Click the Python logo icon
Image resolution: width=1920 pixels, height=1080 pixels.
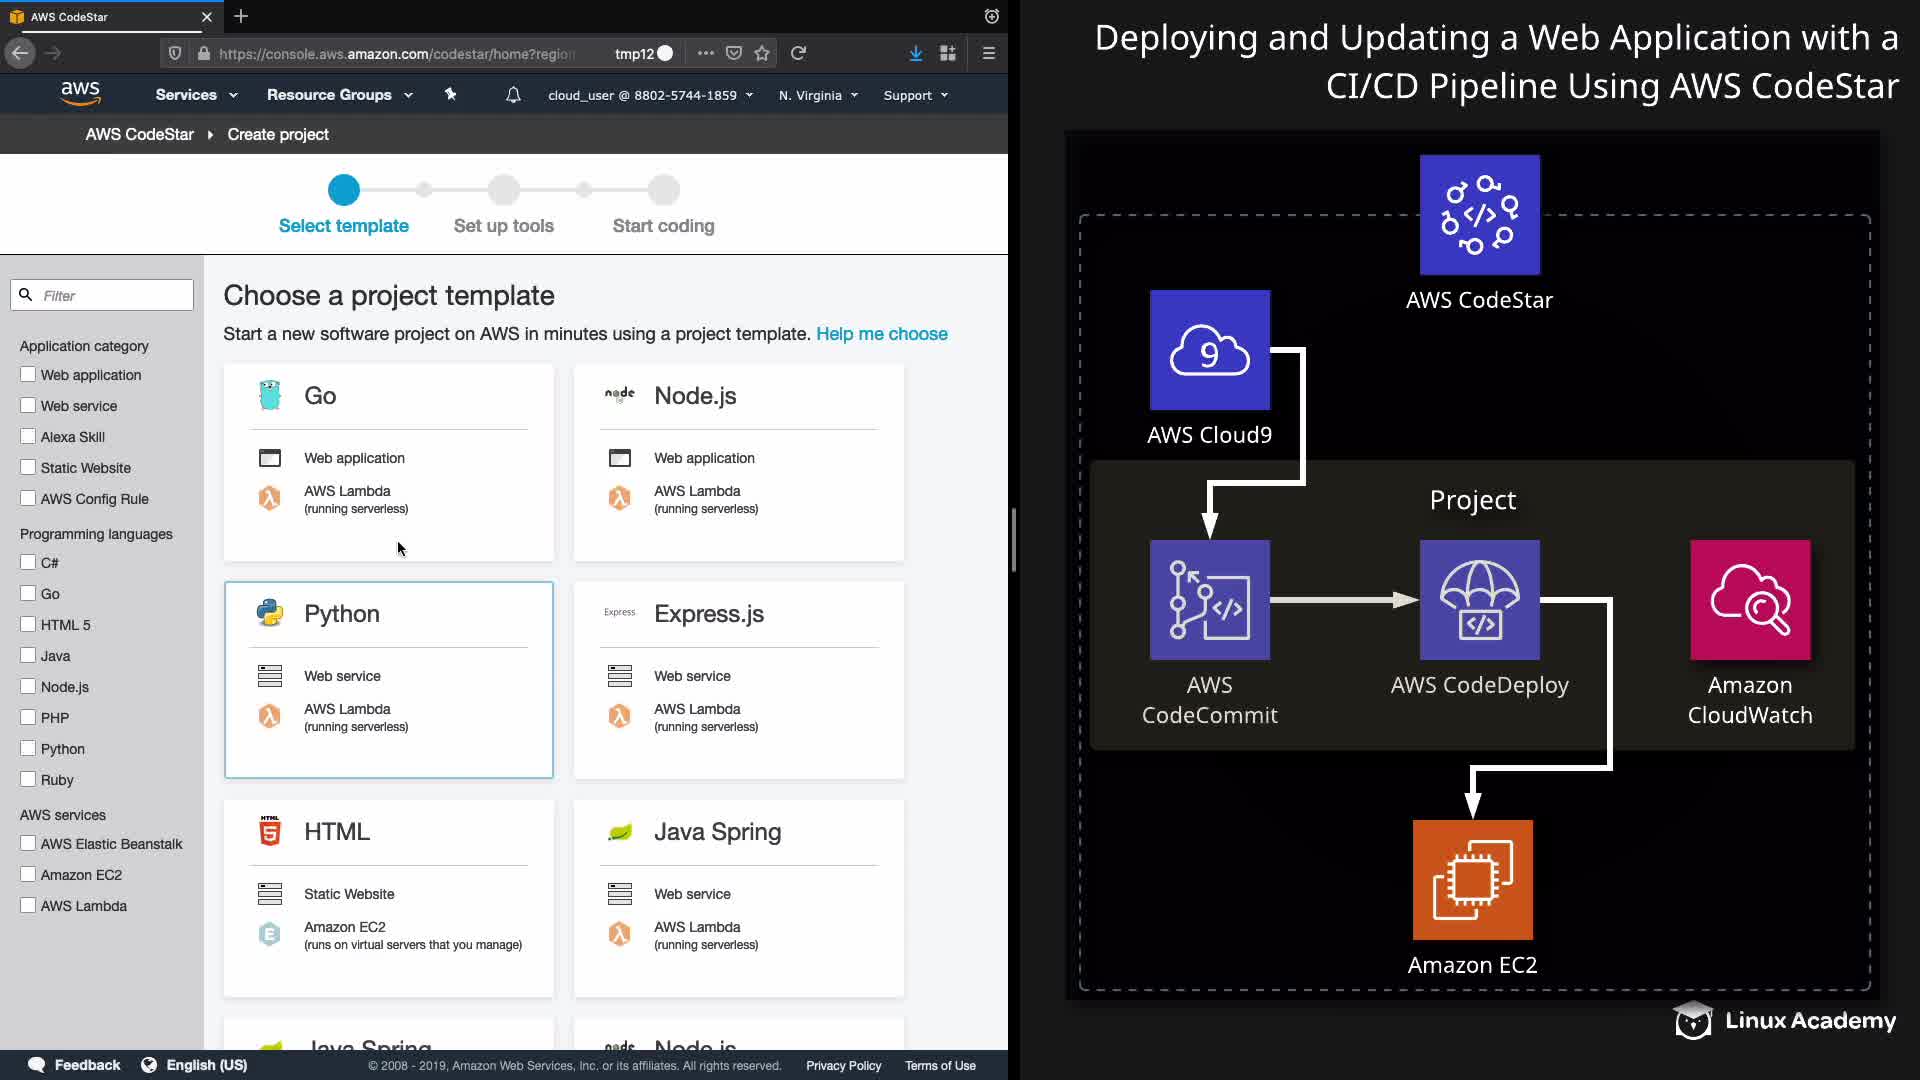270,613
